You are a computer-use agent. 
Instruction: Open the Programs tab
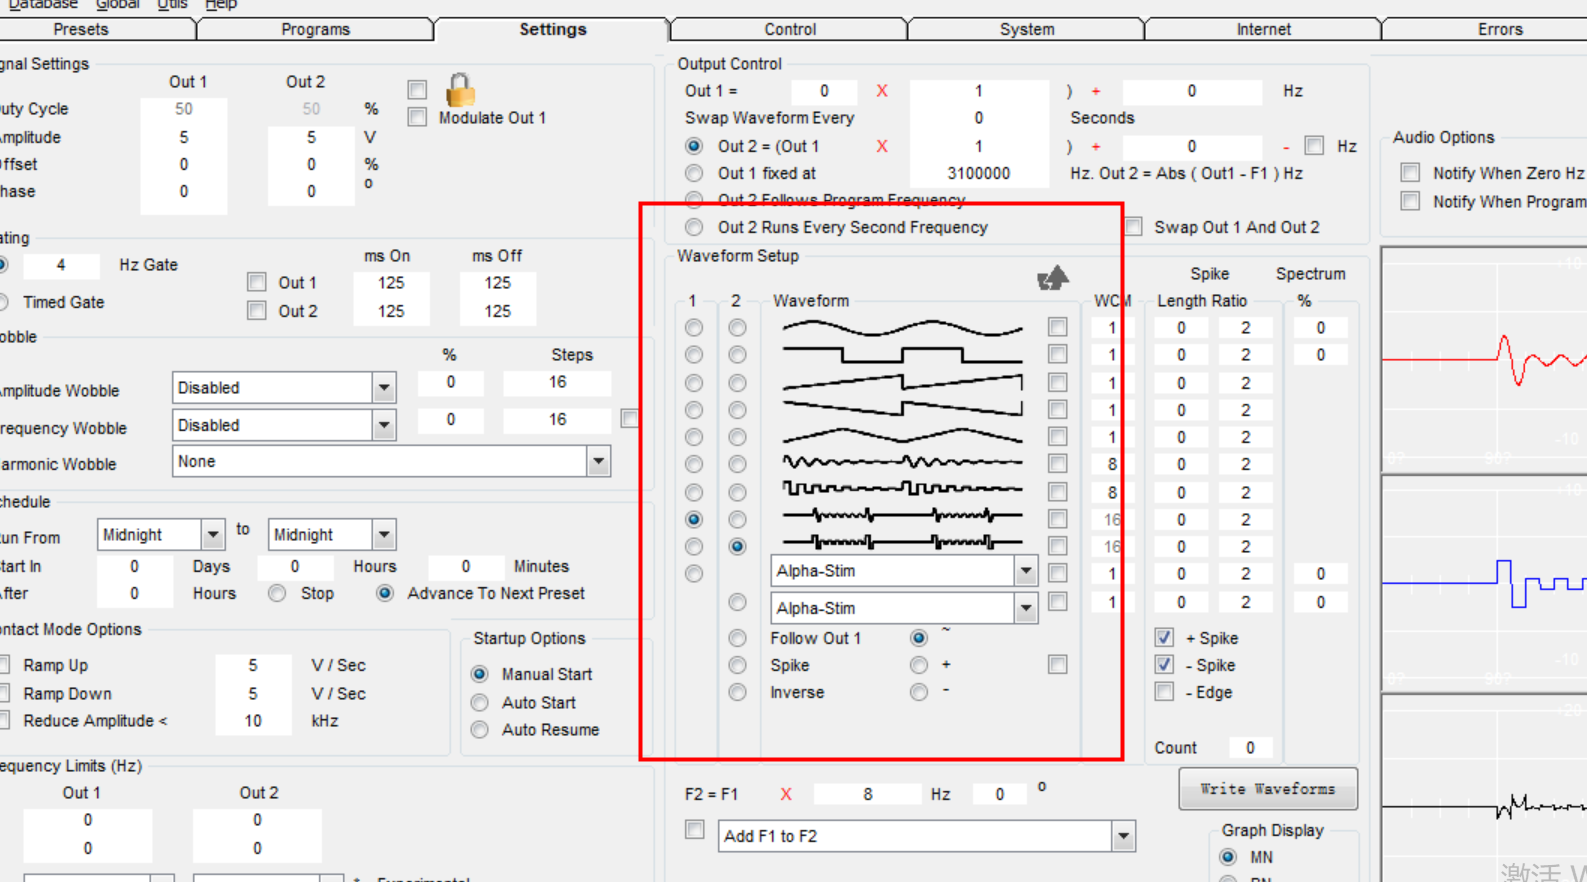pyautogui.click(x=315, y=29)
